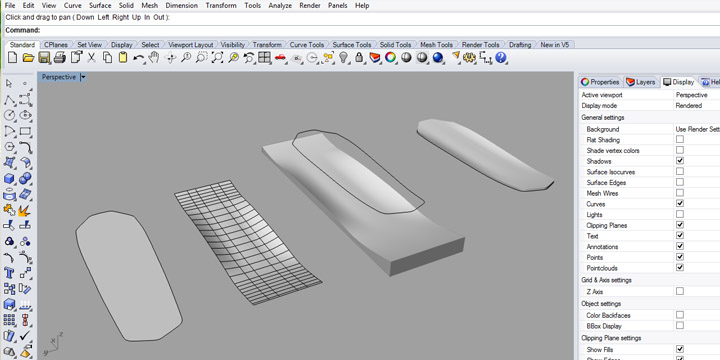The image size is (720, 360).
Task: Click the blue Render sphere icon
Action: pyautogui.click(x=438, y=57)
